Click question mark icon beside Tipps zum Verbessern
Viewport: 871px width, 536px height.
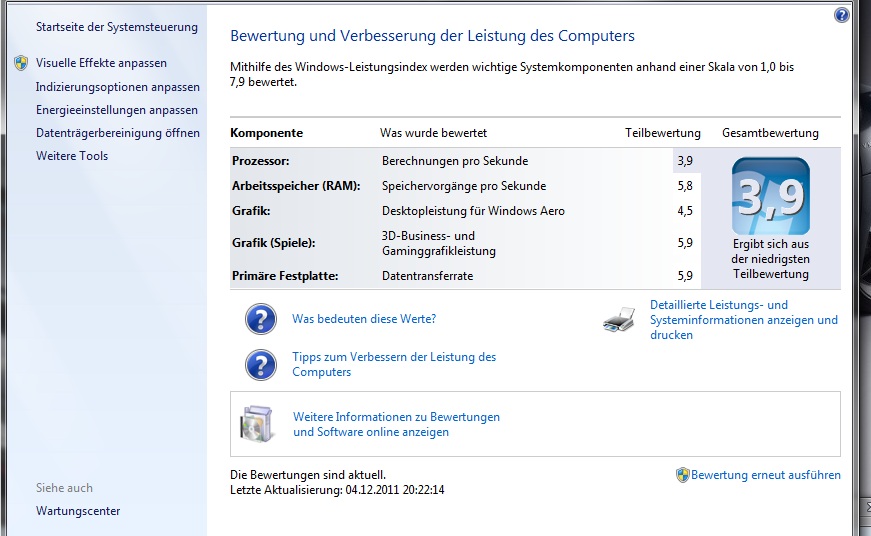coord(261,364)
